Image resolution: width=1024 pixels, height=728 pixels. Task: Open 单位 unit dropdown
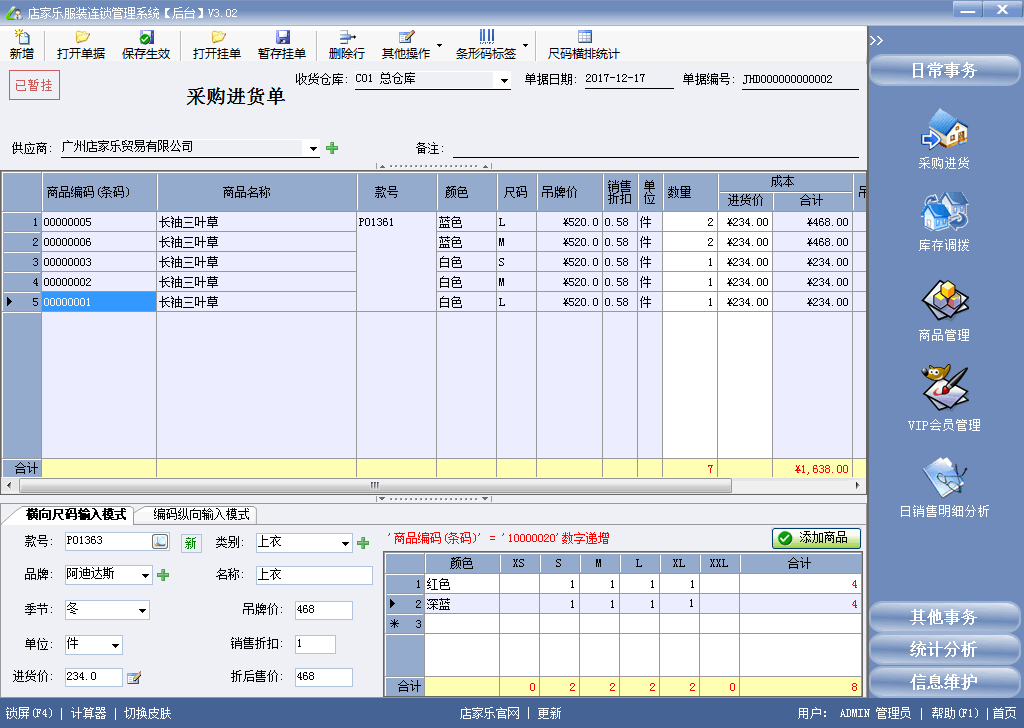tap(116, 646)
